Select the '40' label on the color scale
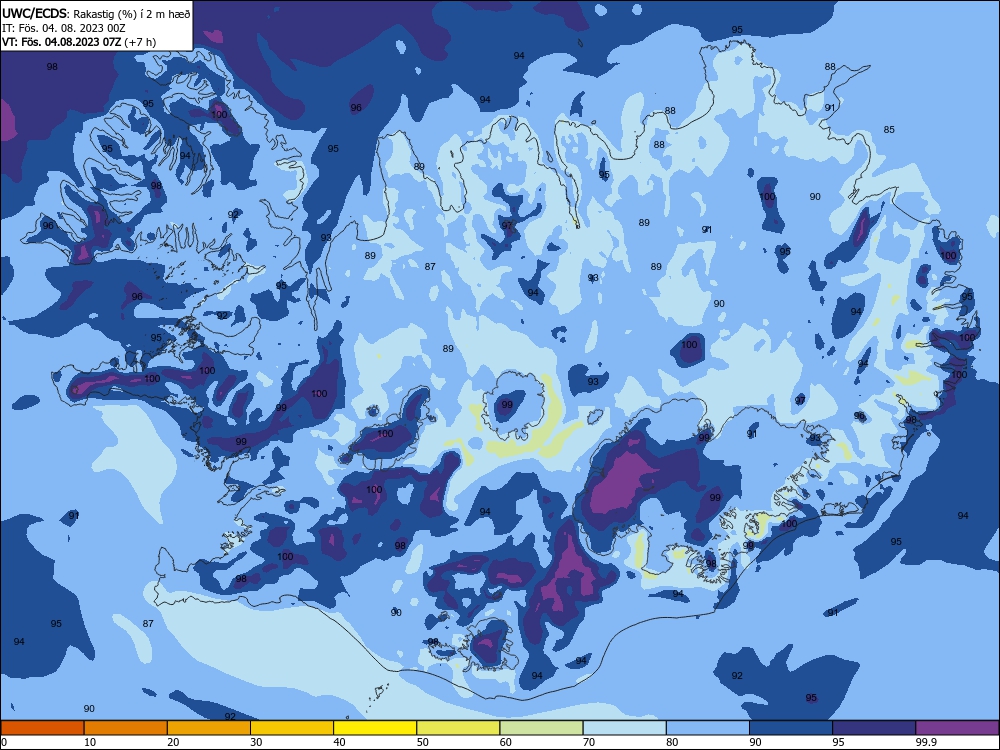Image resolution: width=1000 pixels, height=750 pixels. pos(339,742)
